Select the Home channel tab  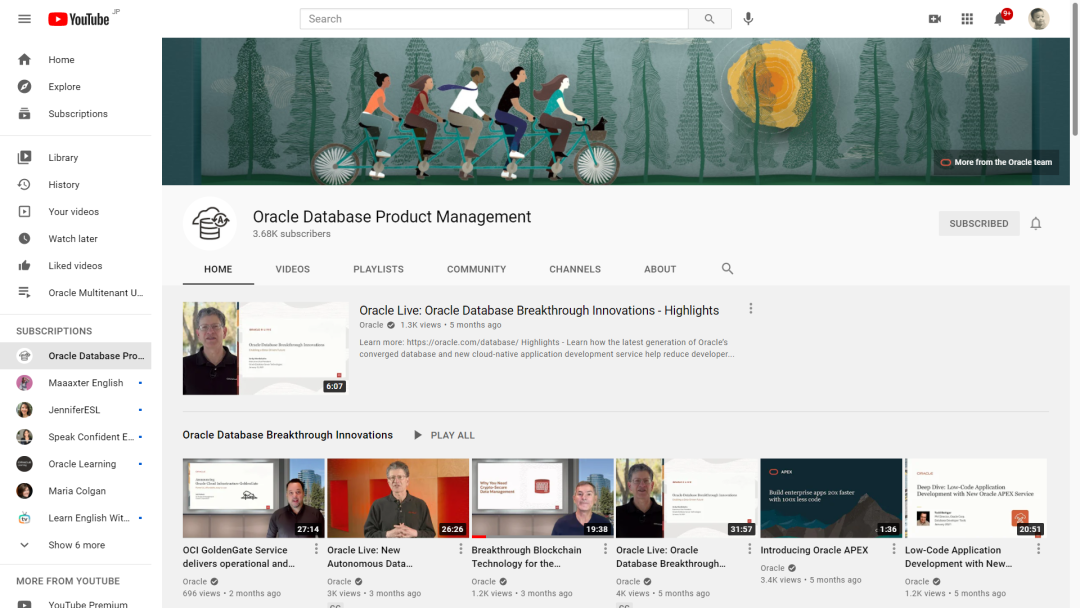[218, 269]
